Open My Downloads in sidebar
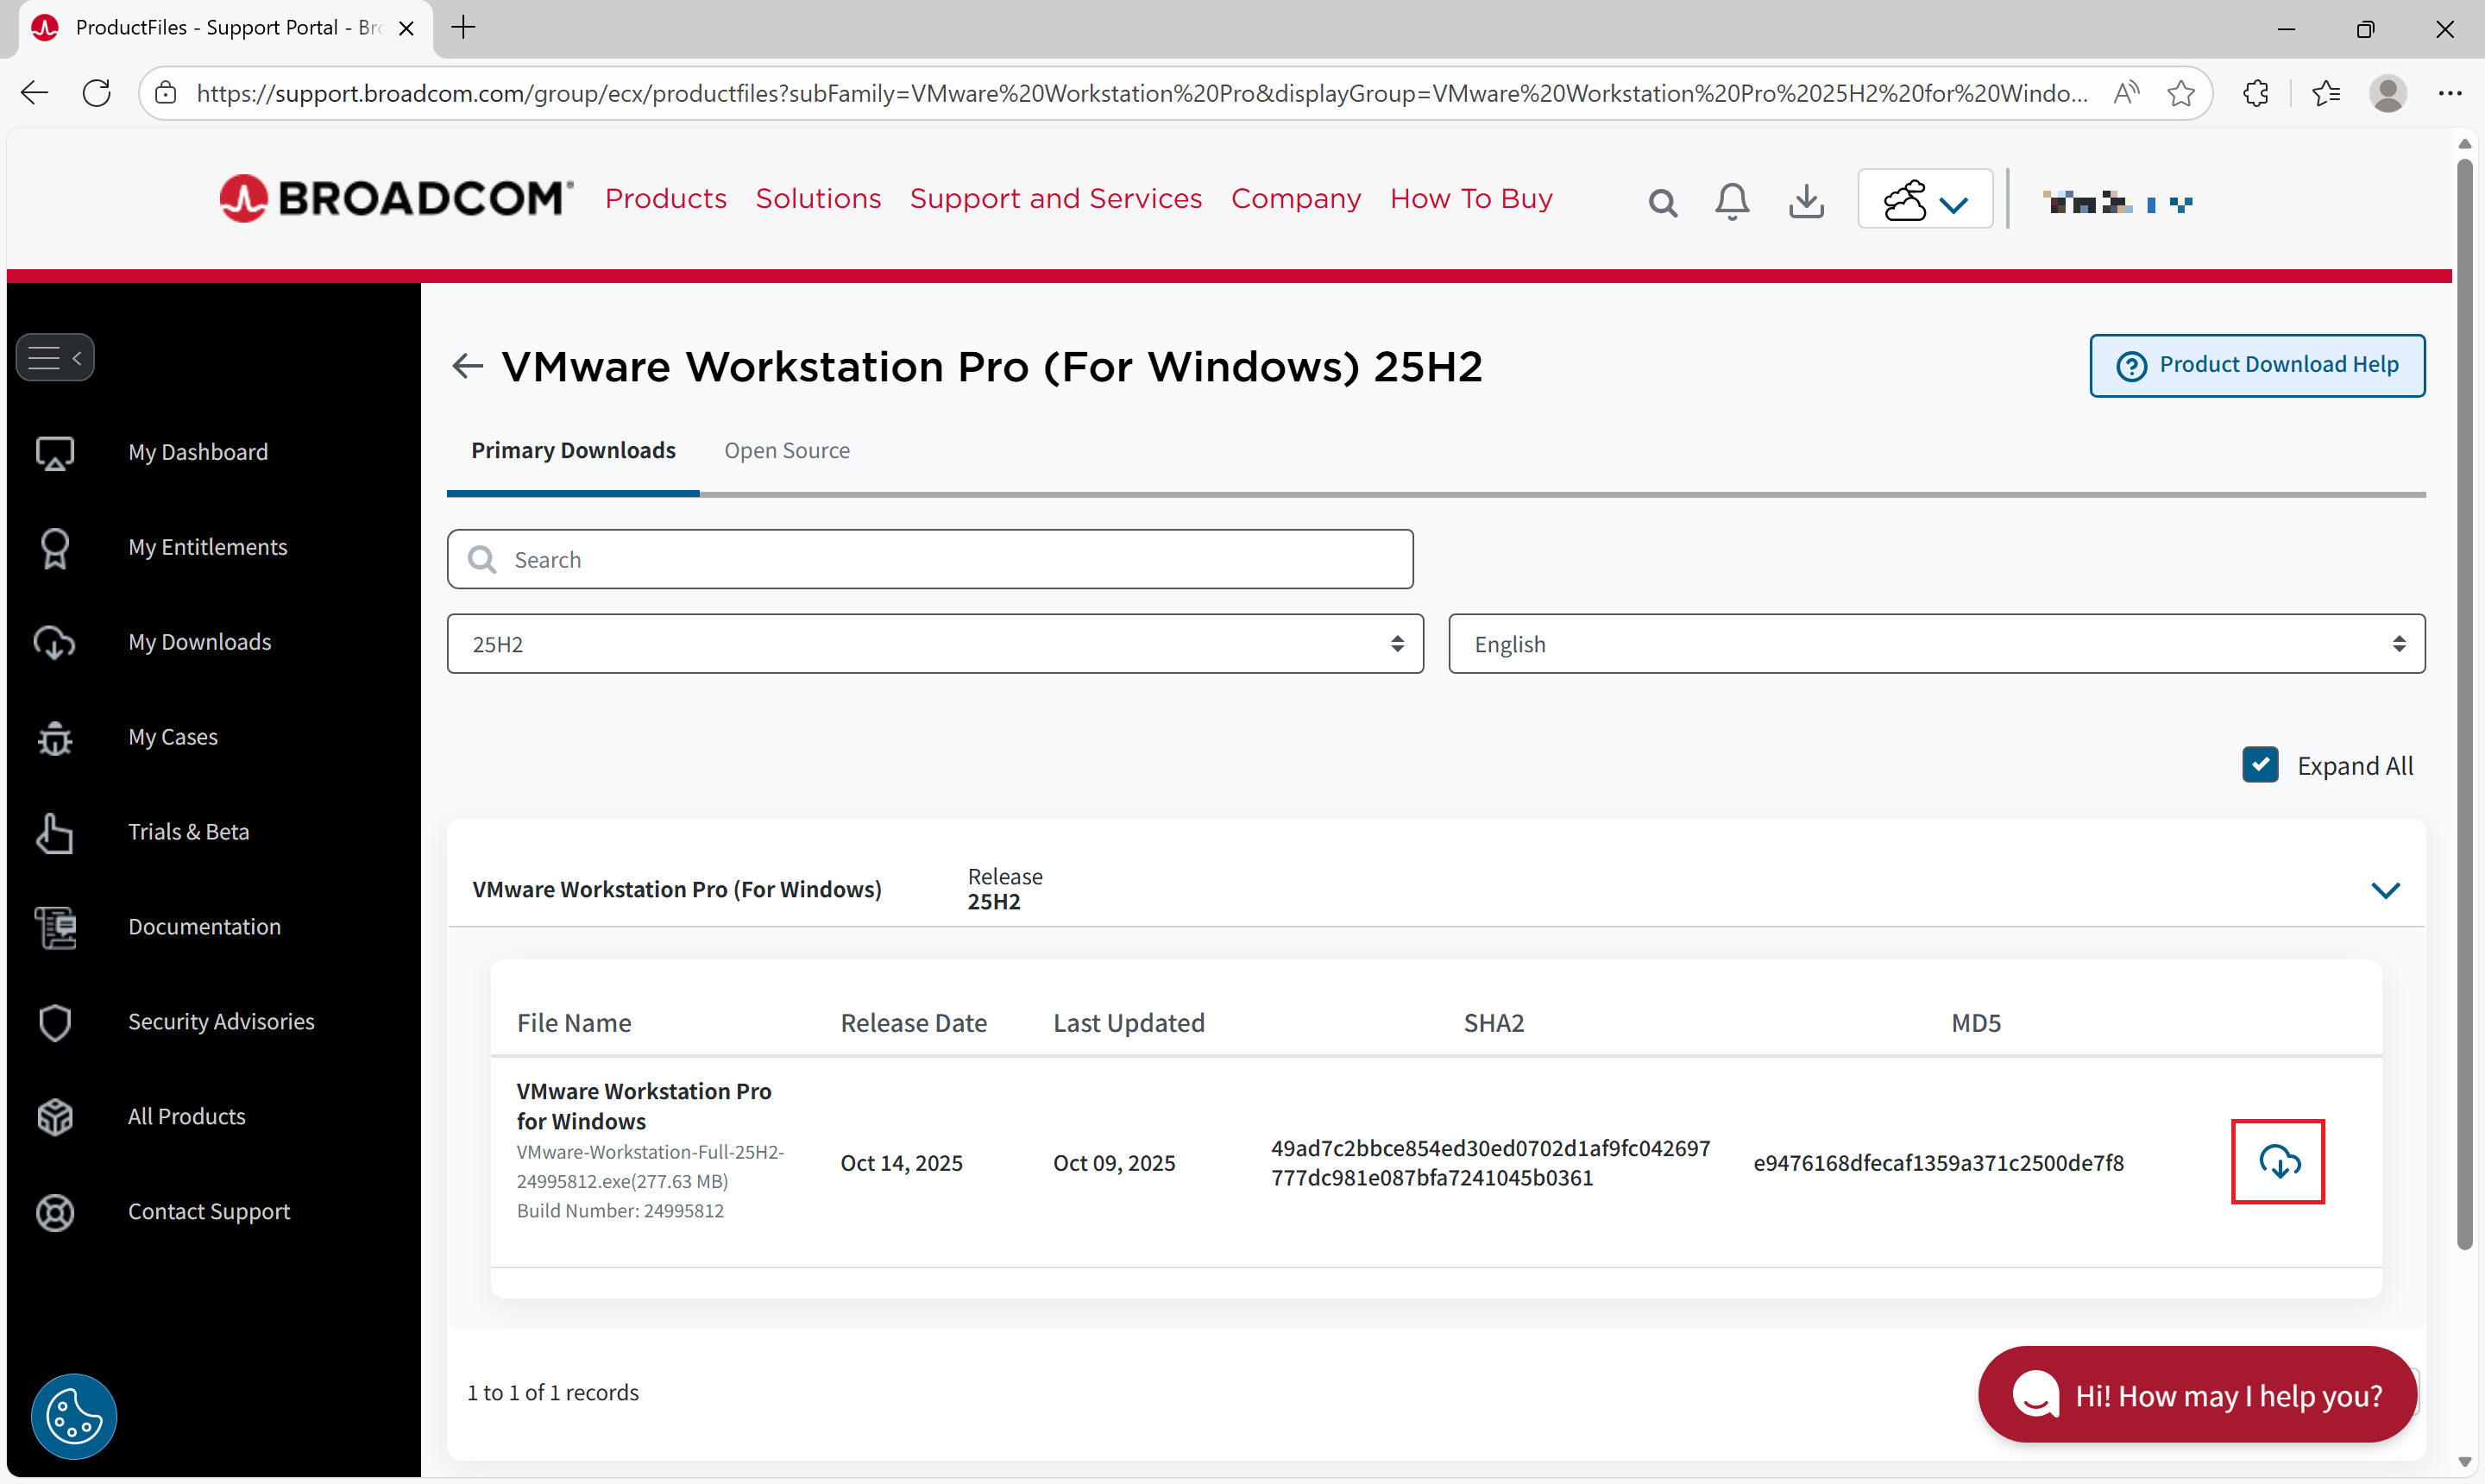This screenshot has width=2485, height=1484. (x=199, y=642)
